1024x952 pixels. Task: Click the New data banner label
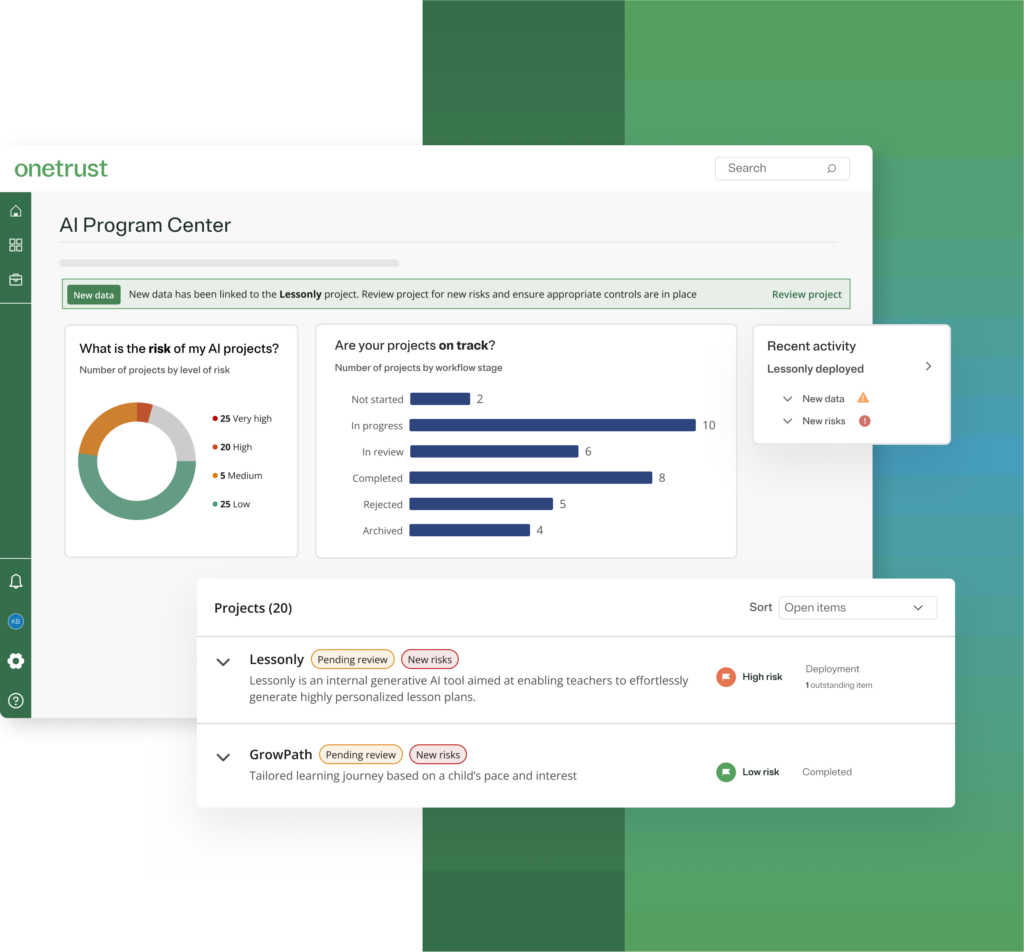[x=93, y=294]
